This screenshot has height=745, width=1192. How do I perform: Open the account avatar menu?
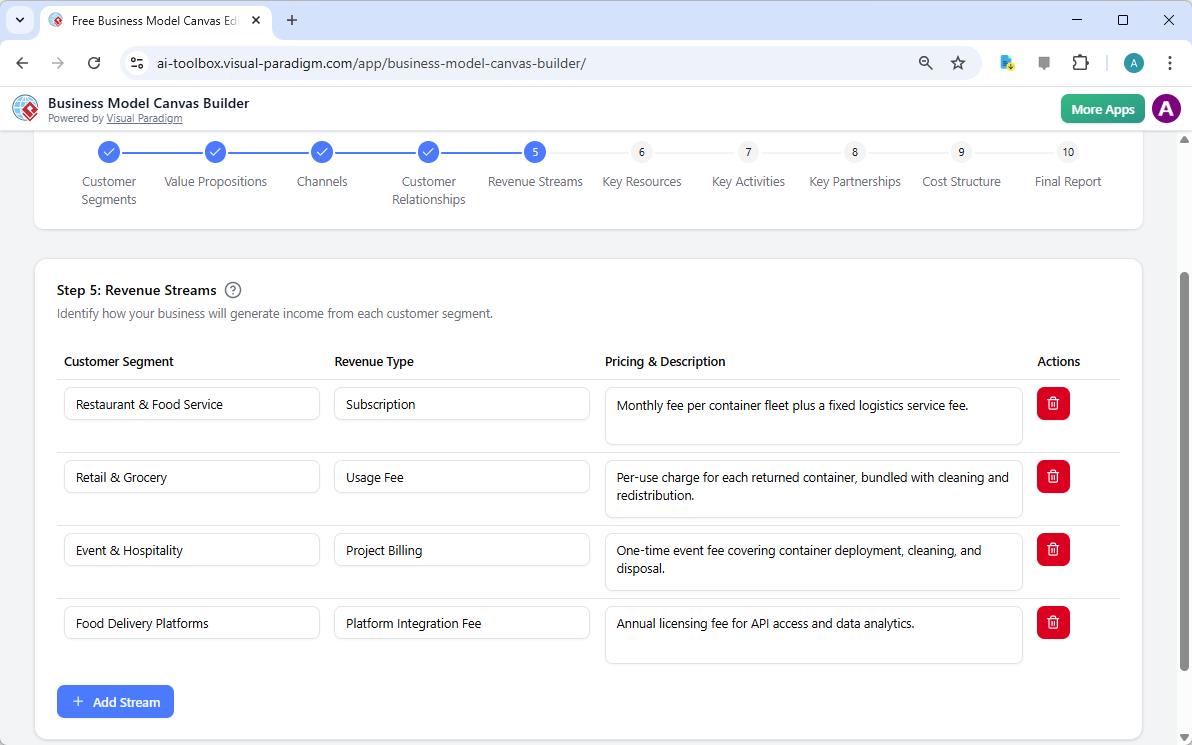[1166, 108]
